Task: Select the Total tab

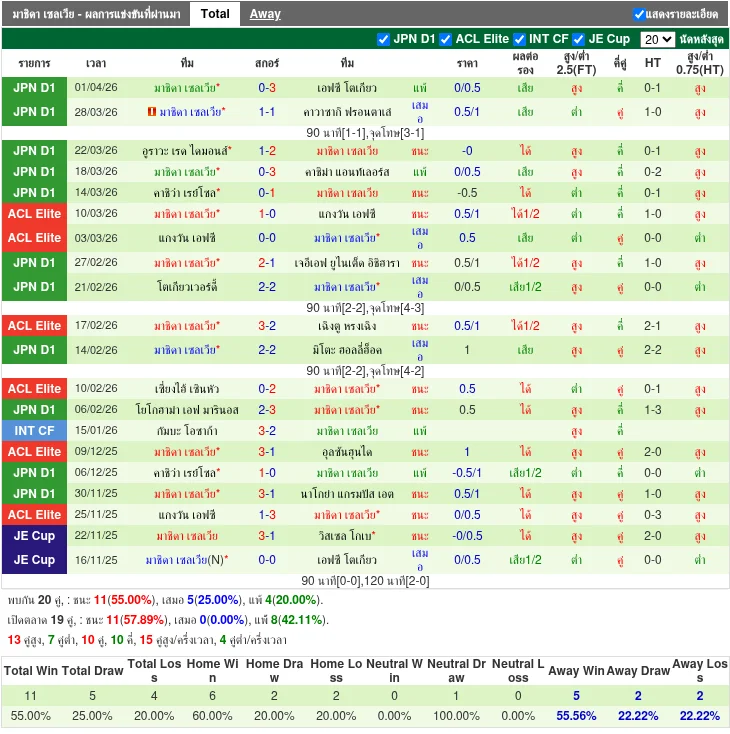Action: point(215,14)
